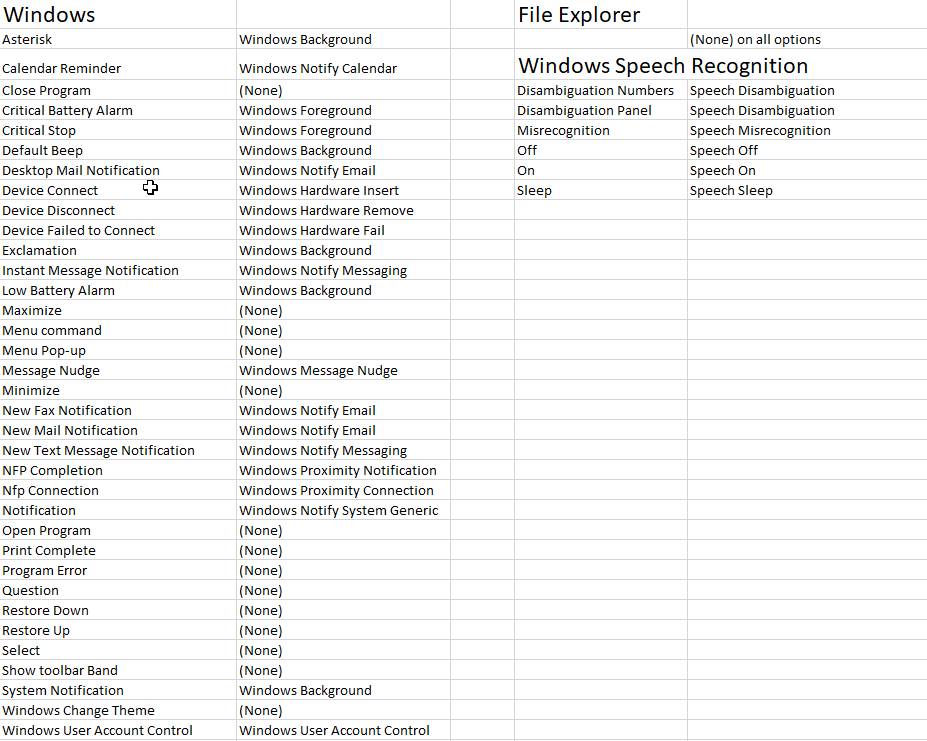
Task: Click the 'Restore Down' cell
Action: (118, 610)
